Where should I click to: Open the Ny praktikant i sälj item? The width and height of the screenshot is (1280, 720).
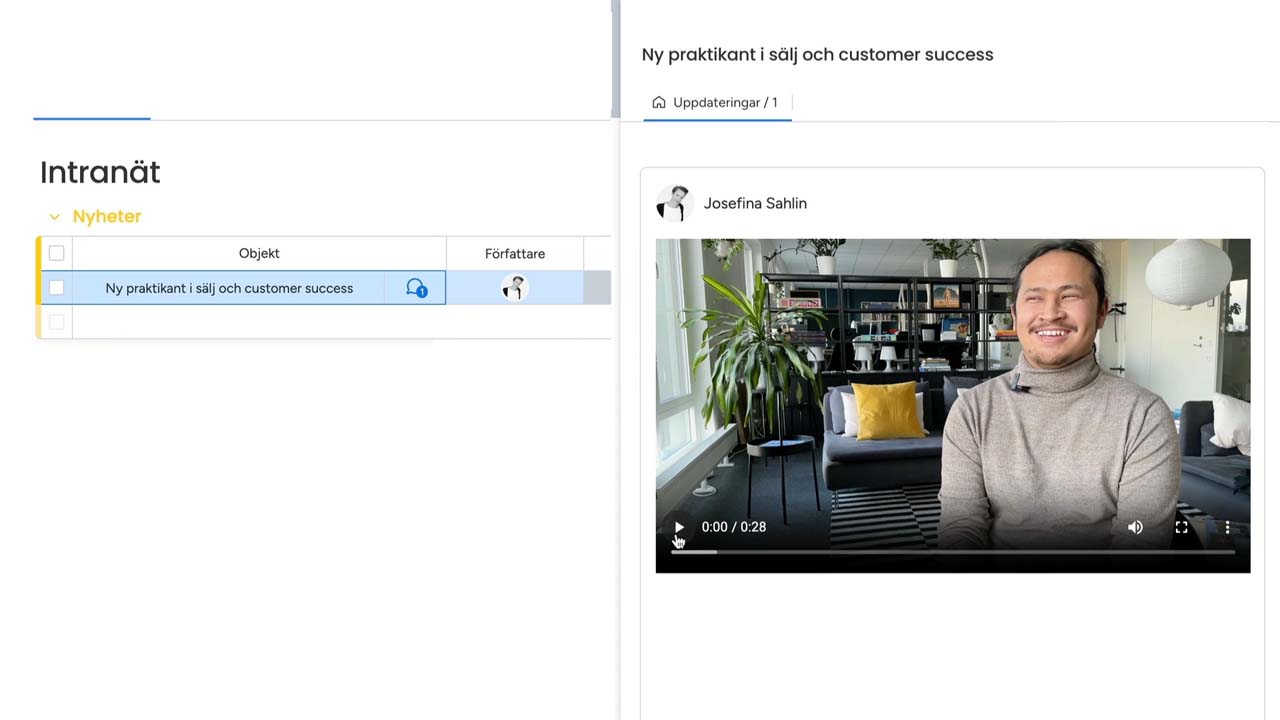[x=229, y=288]
